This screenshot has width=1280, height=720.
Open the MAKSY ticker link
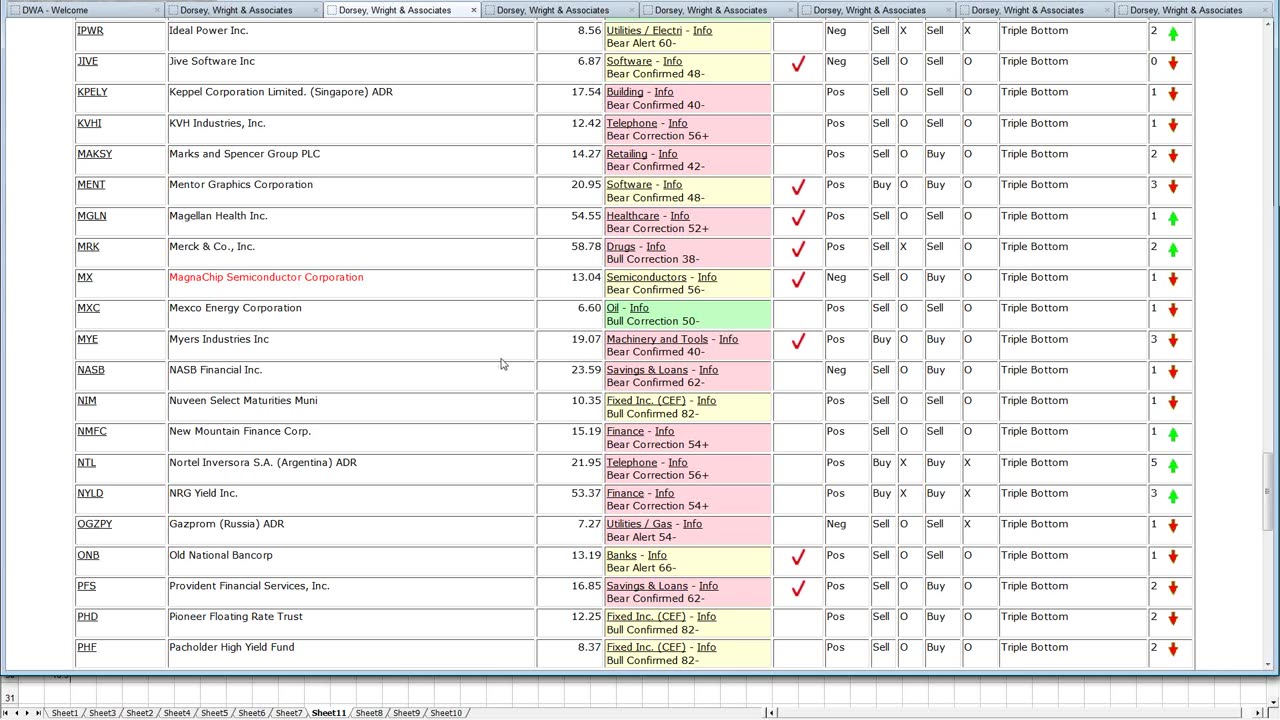pos(95,154)
